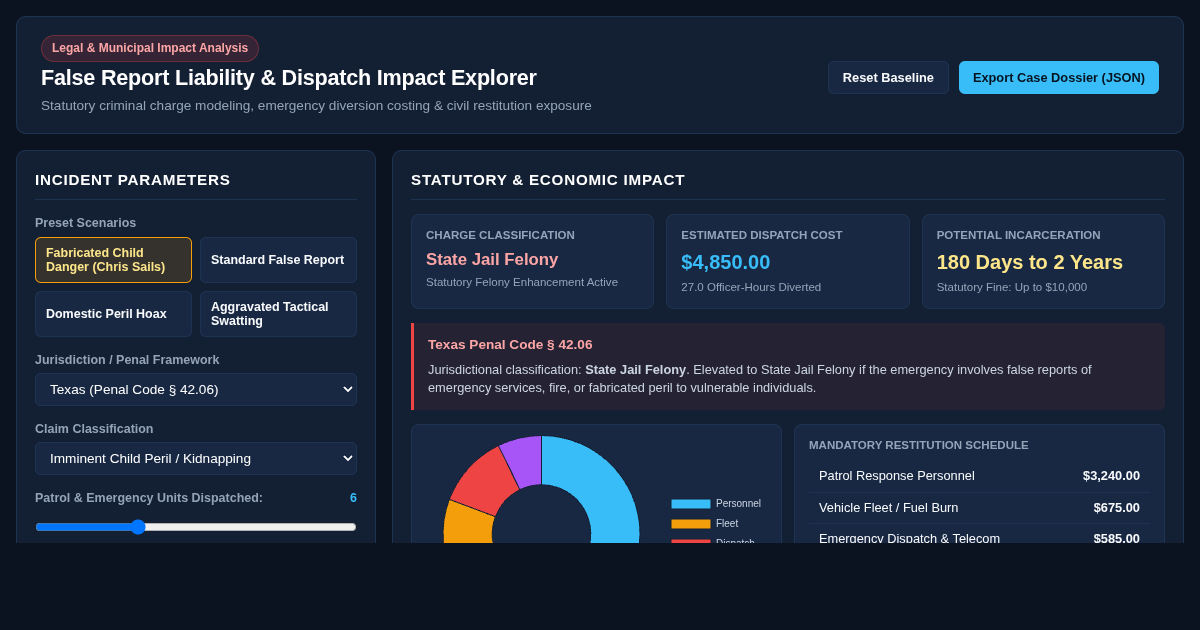Select the Domestic Peril Hoax preset
Image resolution: width=1200 pixels, height=630 pixels.
(x=113, y=314)
